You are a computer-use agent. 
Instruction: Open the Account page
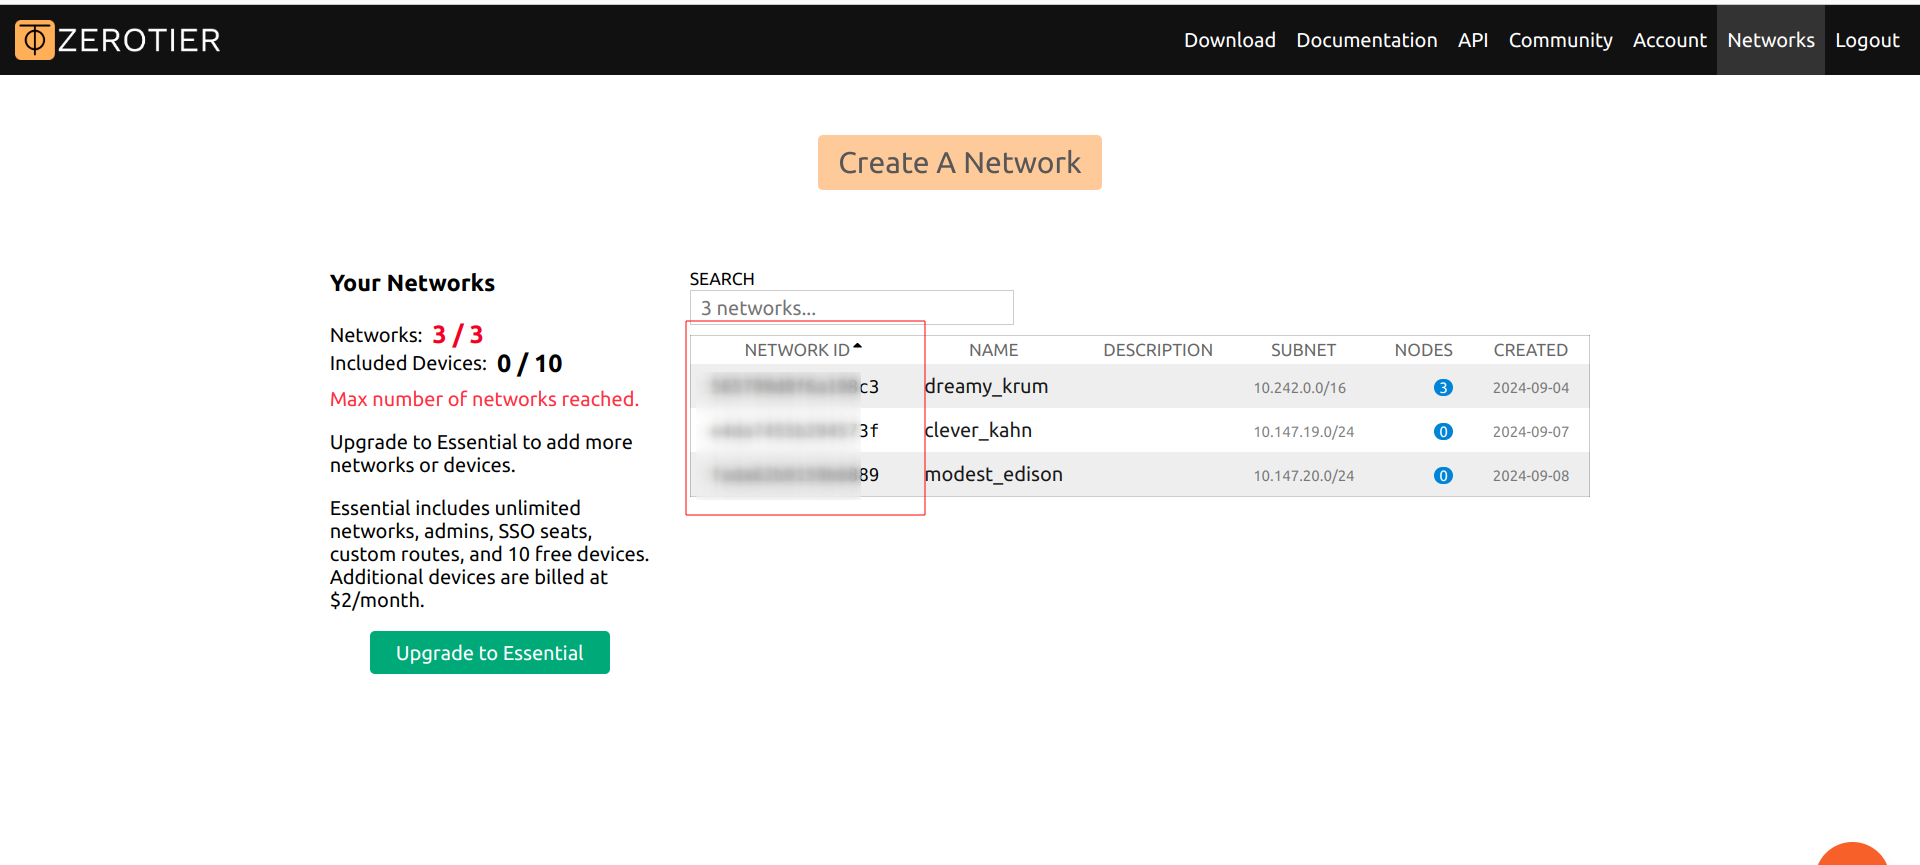pyautogui.click(x=1670, y=40)
